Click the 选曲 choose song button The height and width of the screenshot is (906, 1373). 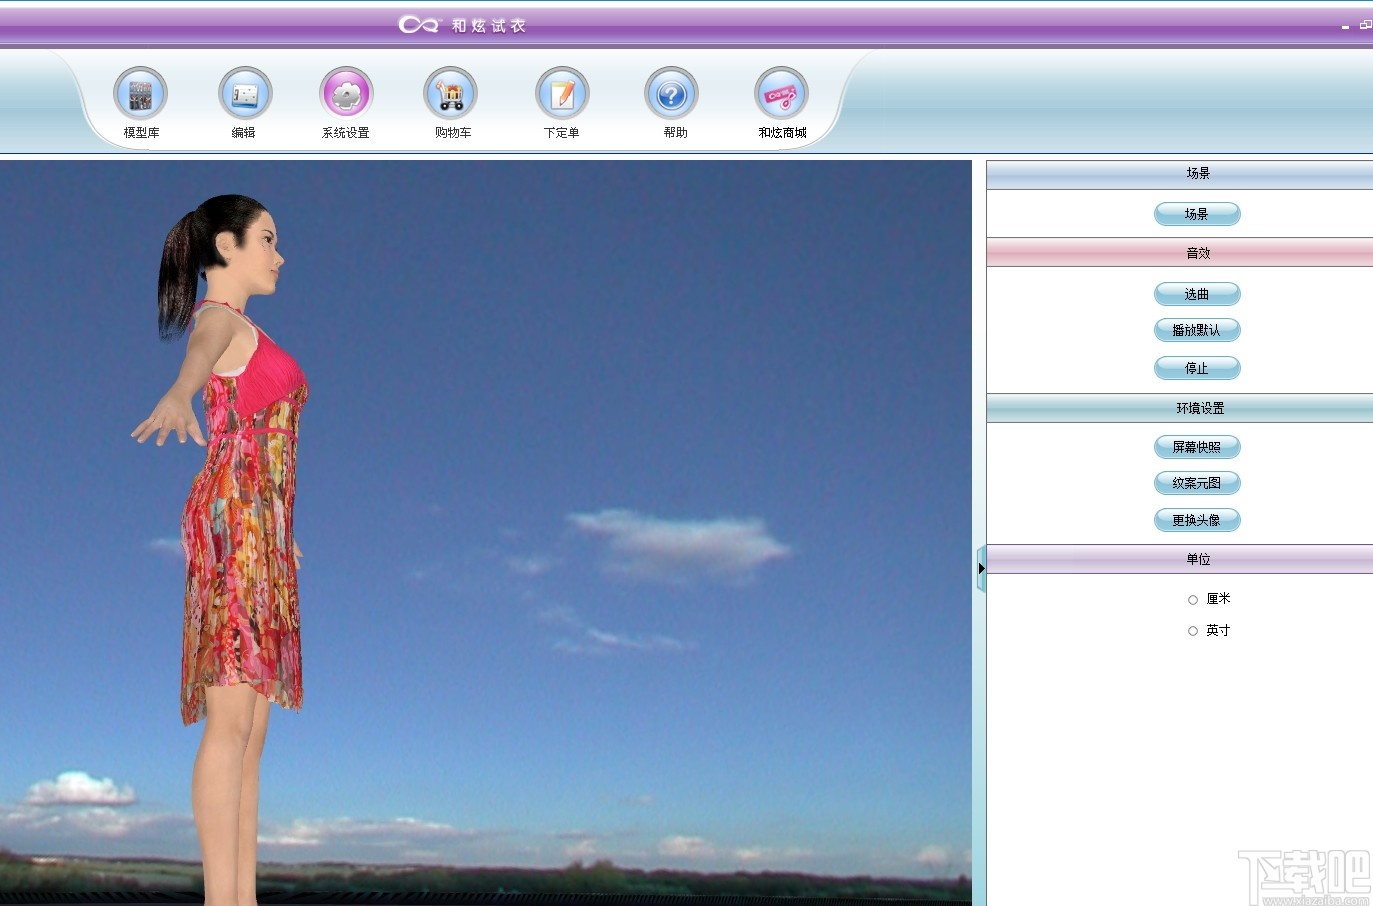pyautogui.click(x=1197, y=294)
